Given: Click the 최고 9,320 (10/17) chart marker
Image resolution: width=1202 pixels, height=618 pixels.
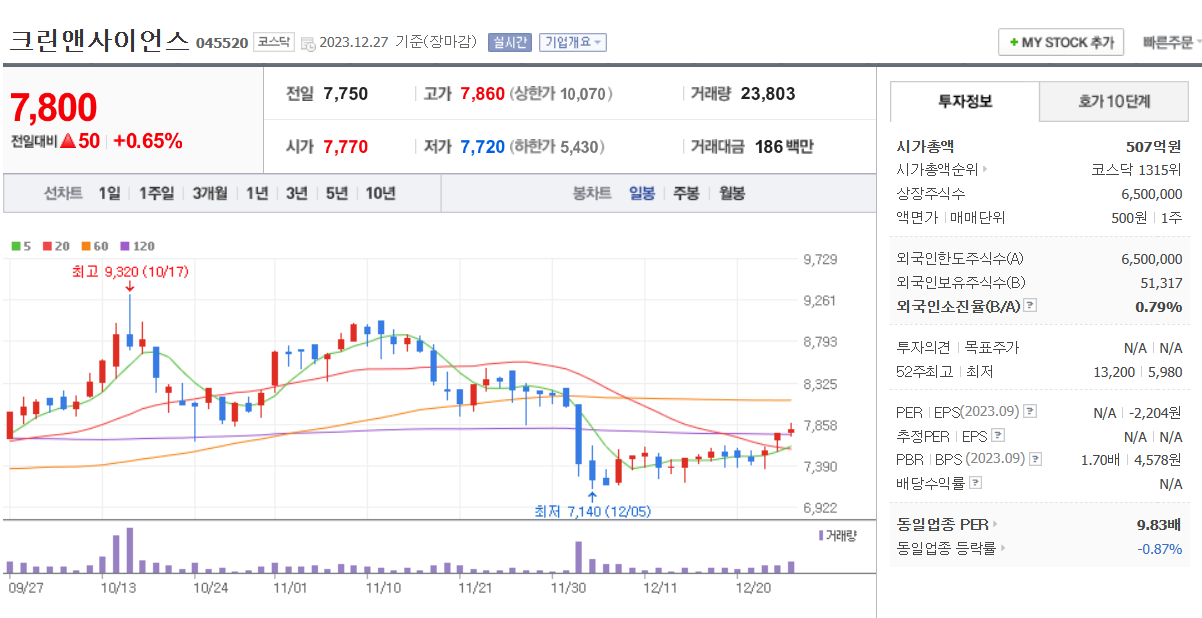Looking at the screenshot, I should pos(130,271).
